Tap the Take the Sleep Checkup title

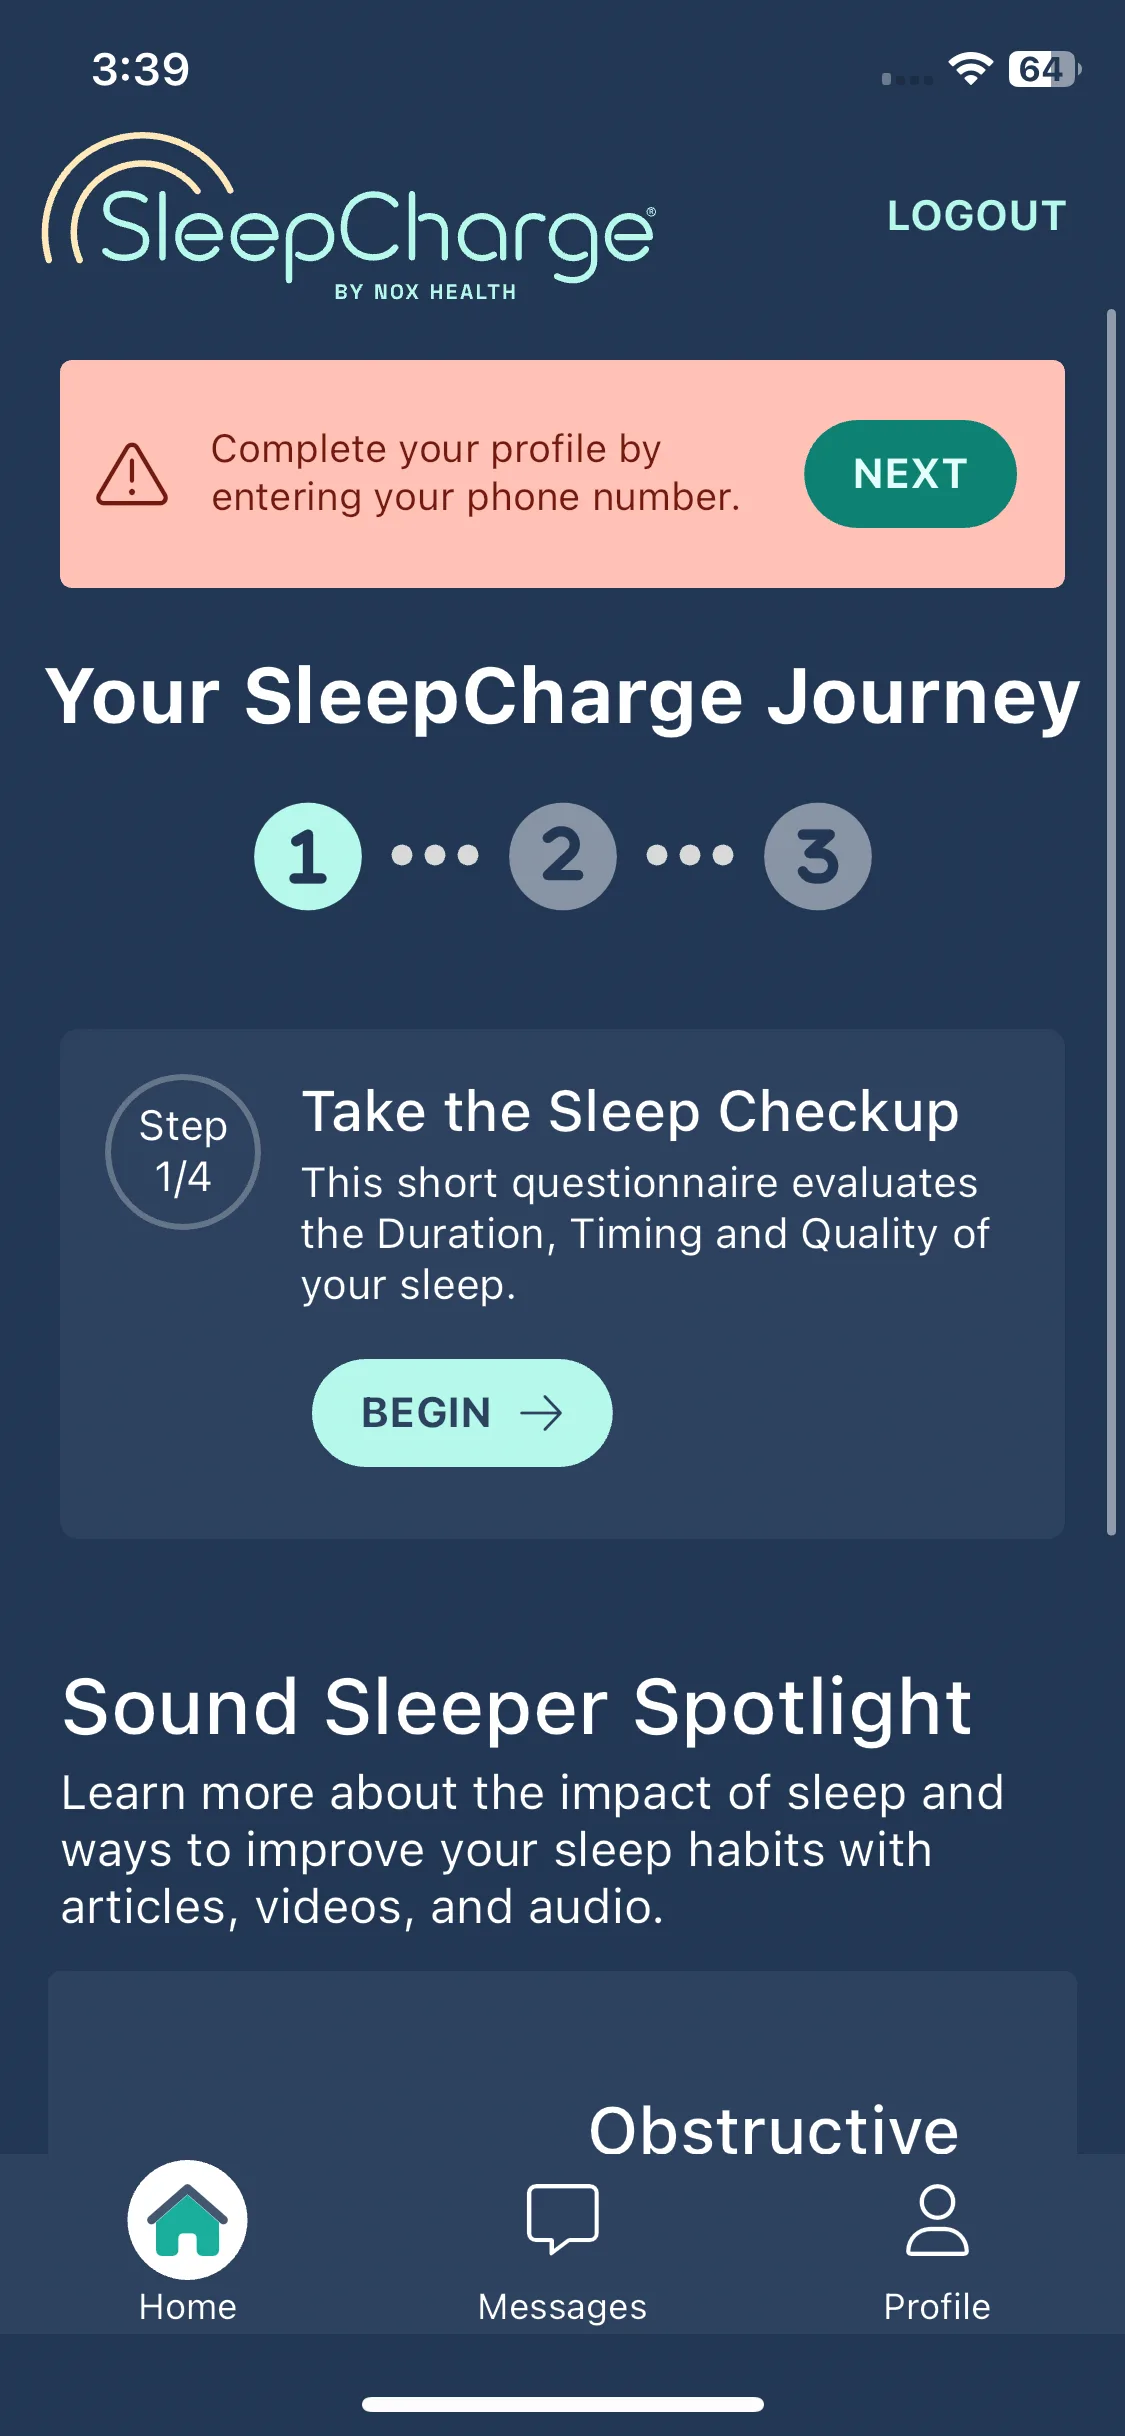[630, 1112]
